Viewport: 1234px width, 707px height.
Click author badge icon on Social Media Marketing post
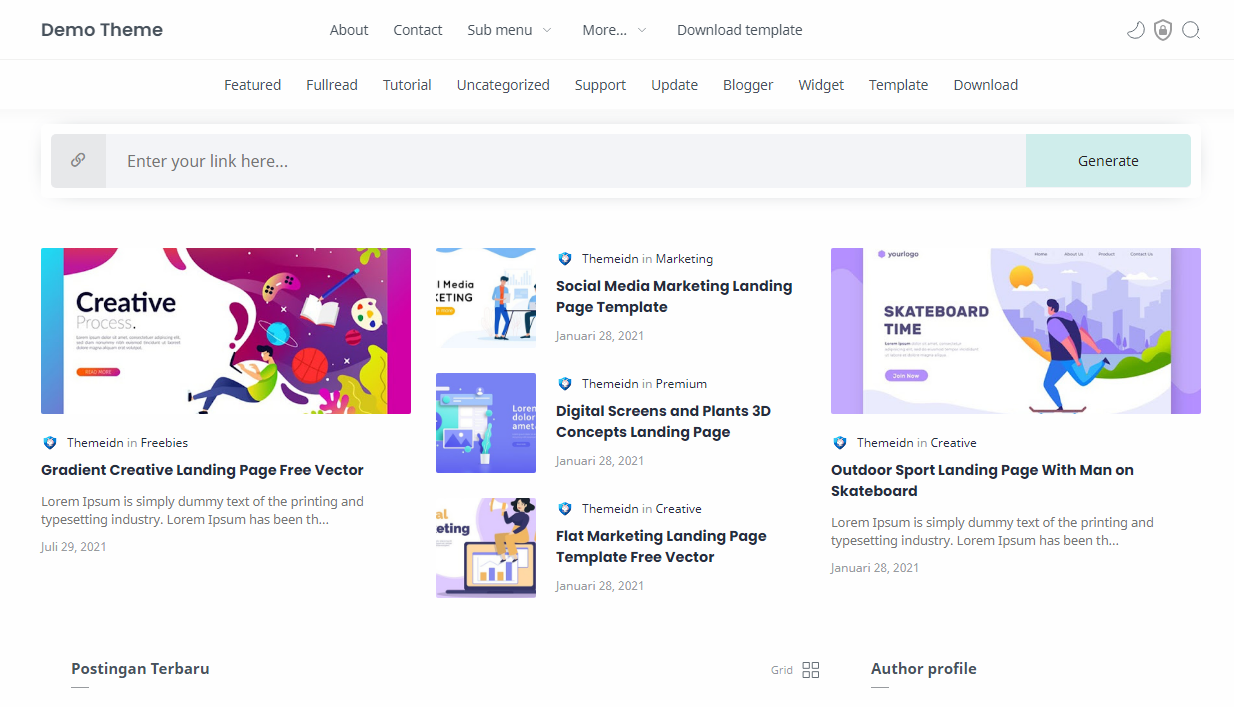pyautogui.click(x=565, y=258)
